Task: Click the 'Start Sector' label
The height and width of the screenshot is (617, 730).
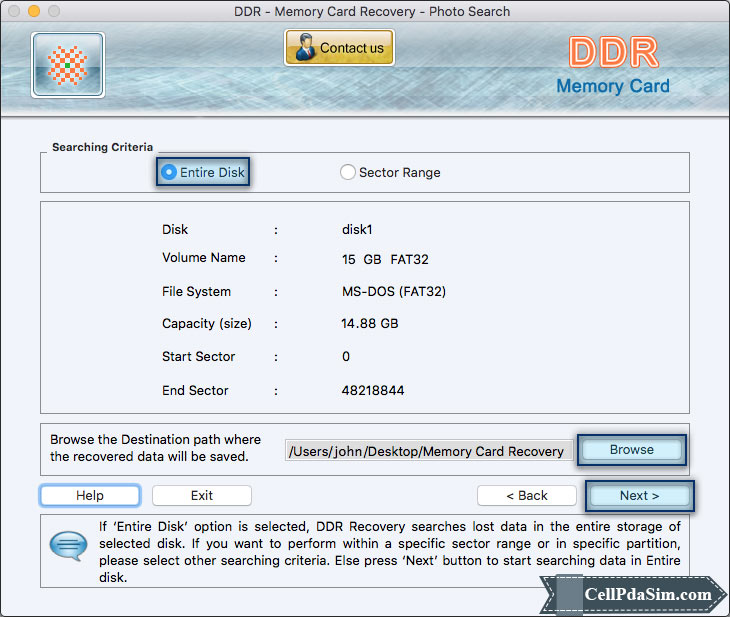Action: point(198,357)
